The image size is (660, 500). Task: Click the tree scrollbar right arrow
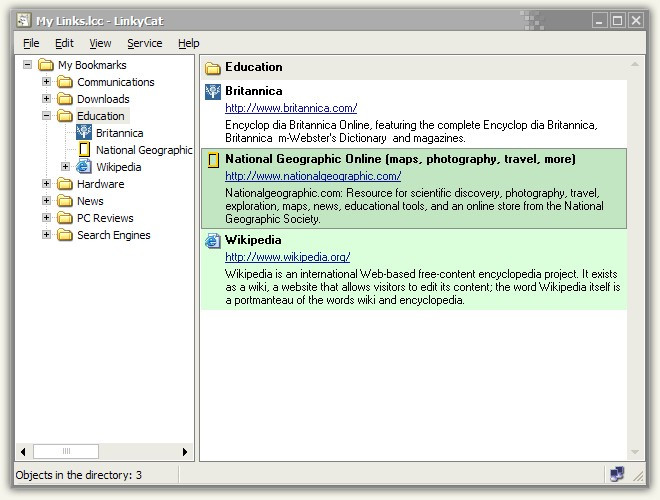(185, 452)
